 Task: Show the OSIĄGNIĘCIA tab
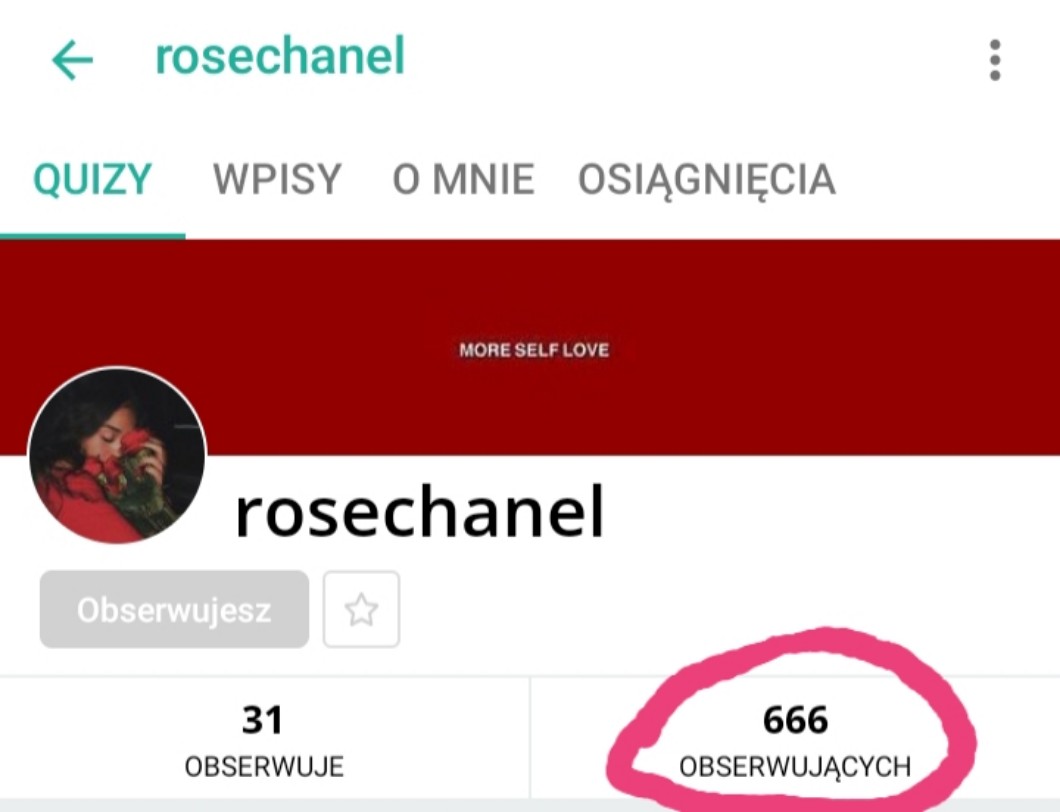tap(706, 181)
